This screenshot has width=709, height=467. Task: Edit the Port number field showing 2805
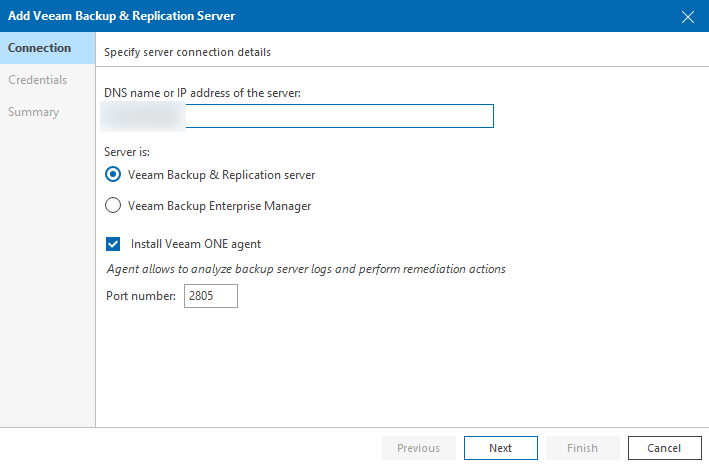211,296
